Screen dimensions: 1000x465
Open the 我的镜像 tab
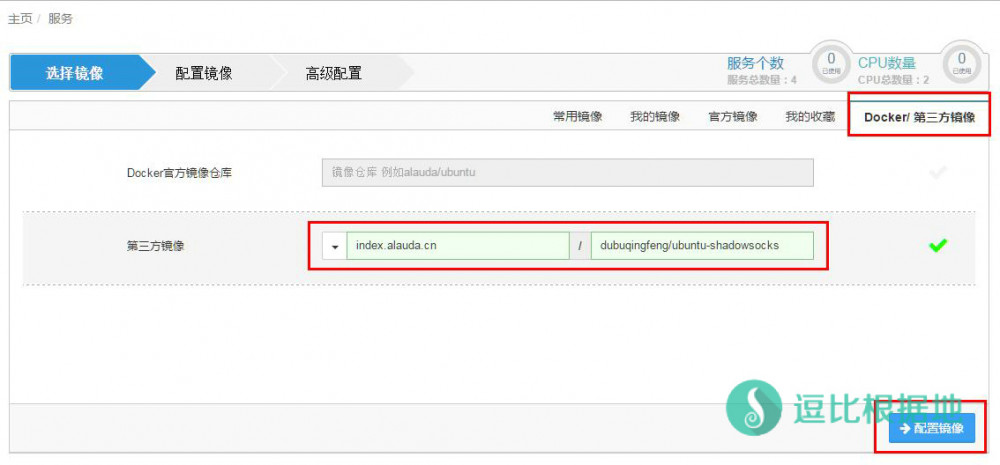(x=655, y=117)
